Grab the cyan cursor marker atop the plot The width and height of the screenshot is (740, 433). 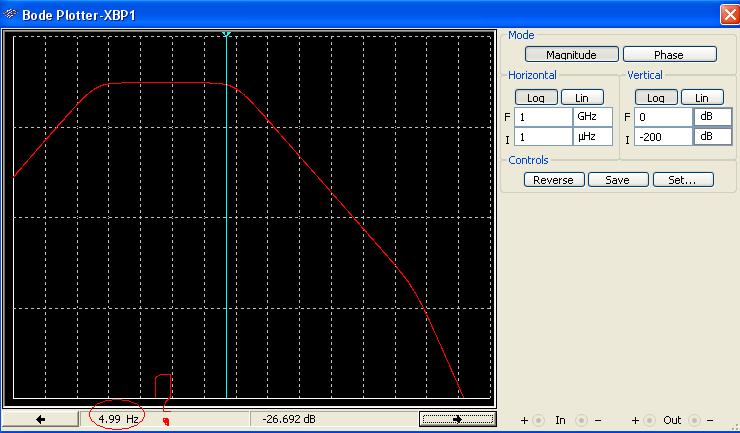click(x=227, y=35)
